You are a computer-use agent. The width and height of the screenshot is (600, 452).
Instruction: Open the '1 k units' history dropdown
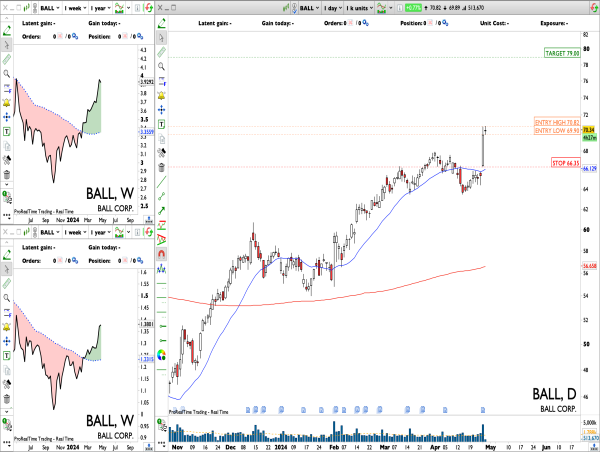359,8
